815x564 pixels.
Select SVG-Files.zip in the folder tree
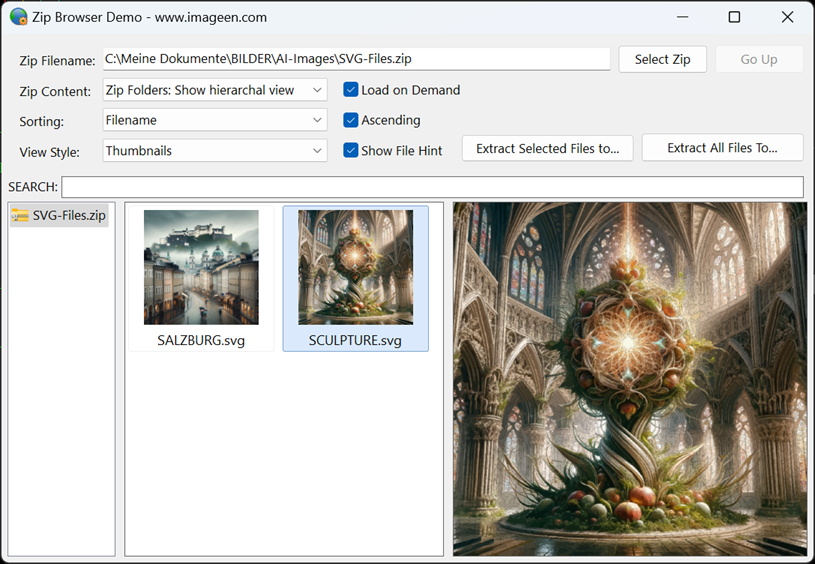59,215
